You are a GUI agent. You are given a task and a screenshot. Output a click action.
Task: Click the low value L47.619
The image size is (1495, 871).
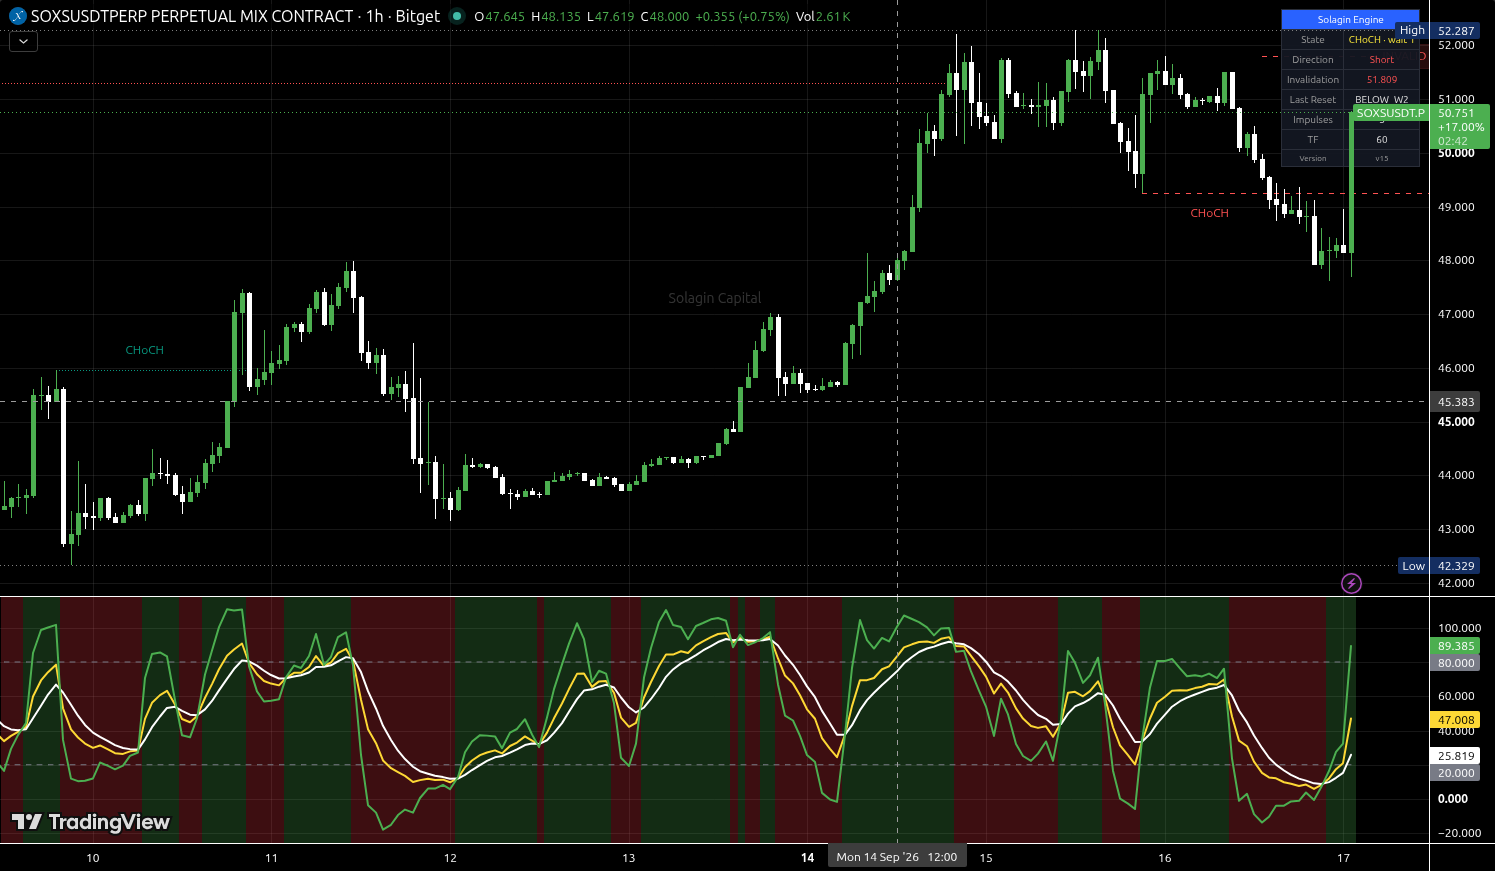pyautogui.click(x=611, y=17)
